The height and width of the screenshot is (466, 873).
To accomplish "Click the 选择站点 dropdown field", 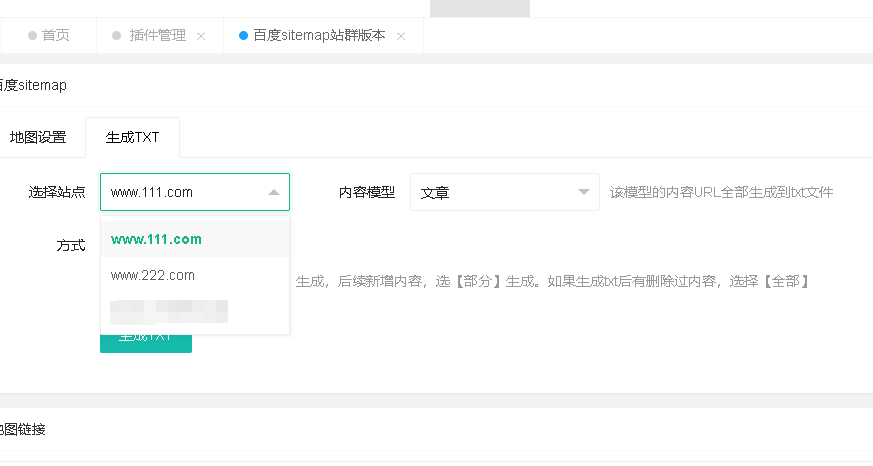I will point(195,192).
